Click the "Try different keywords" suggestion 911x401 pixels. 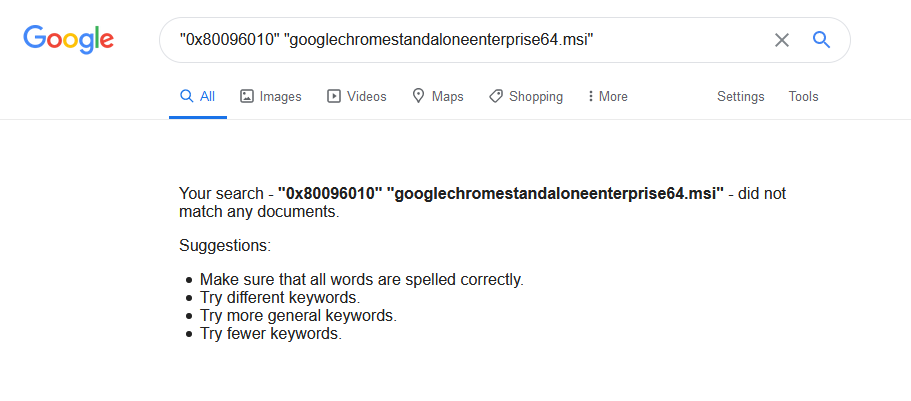[x=280, y=298]
